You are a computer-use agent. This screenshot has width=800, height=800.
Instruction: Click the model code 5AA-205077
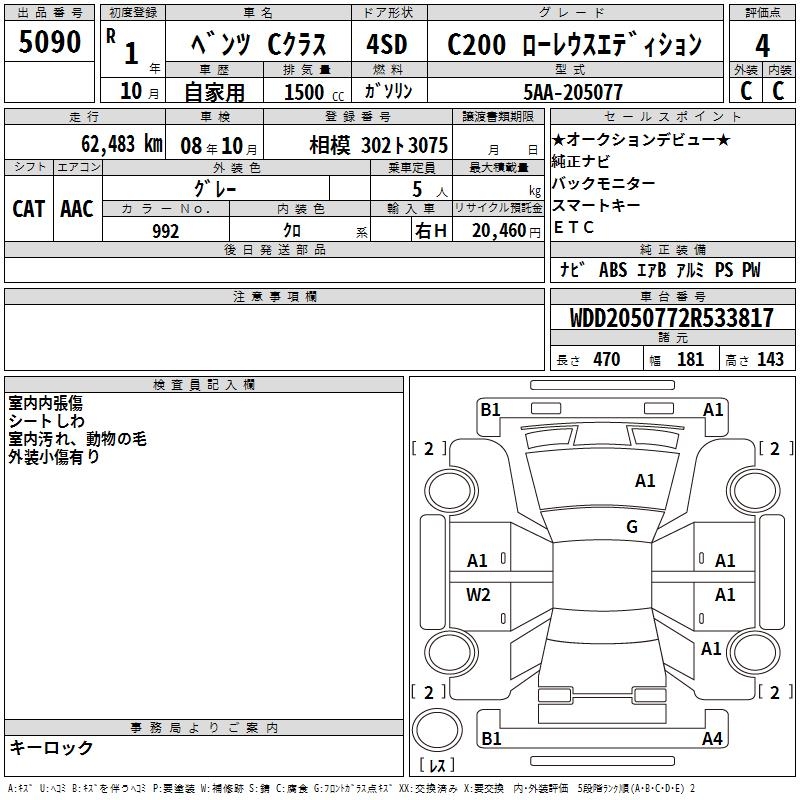coord(574,92)
